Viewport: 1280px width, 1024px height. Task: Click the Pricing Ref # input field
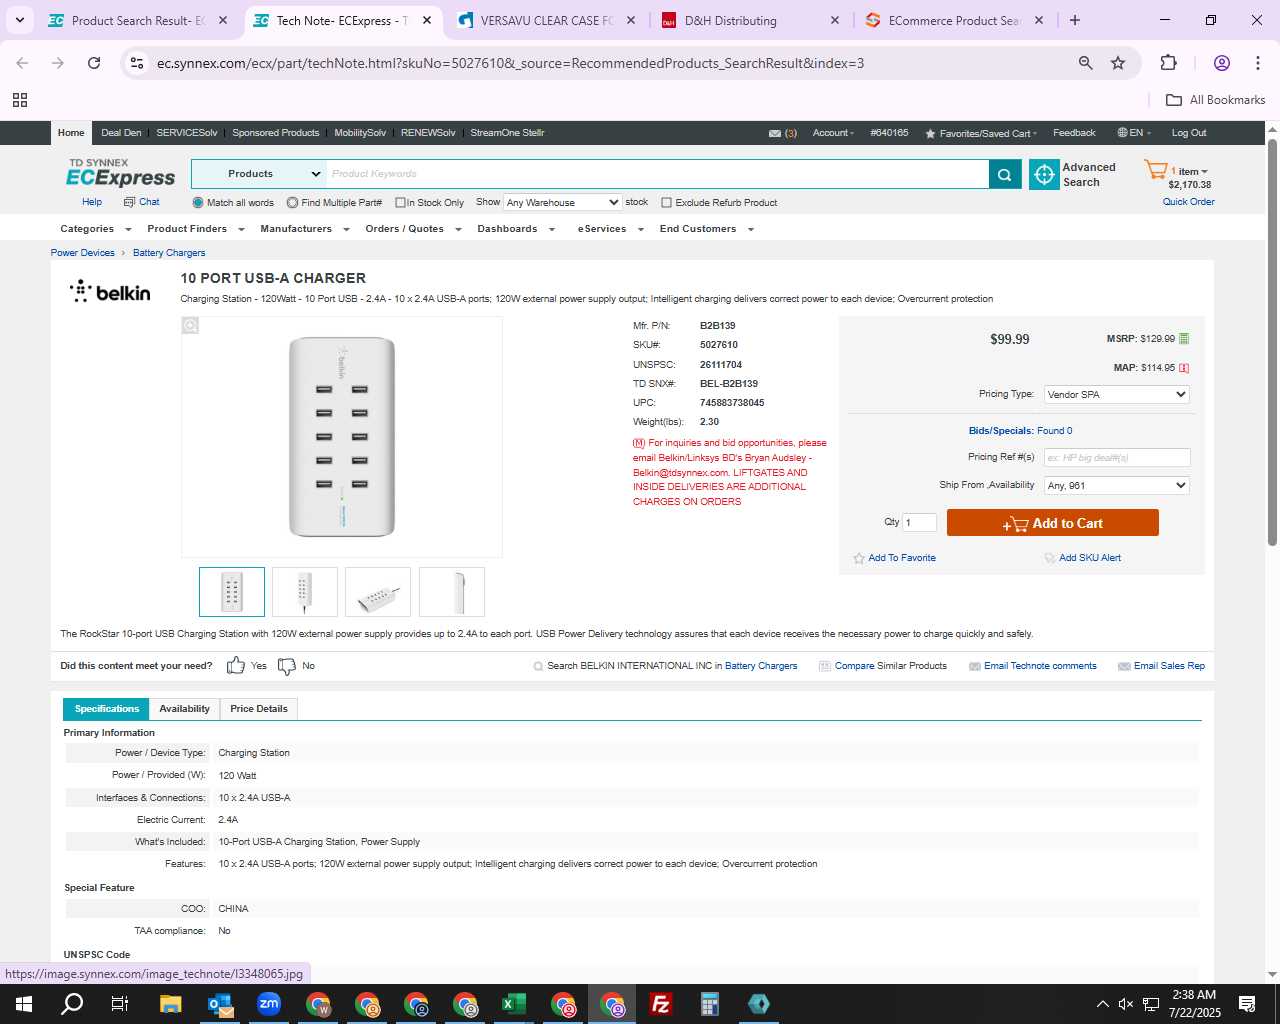1117,457
